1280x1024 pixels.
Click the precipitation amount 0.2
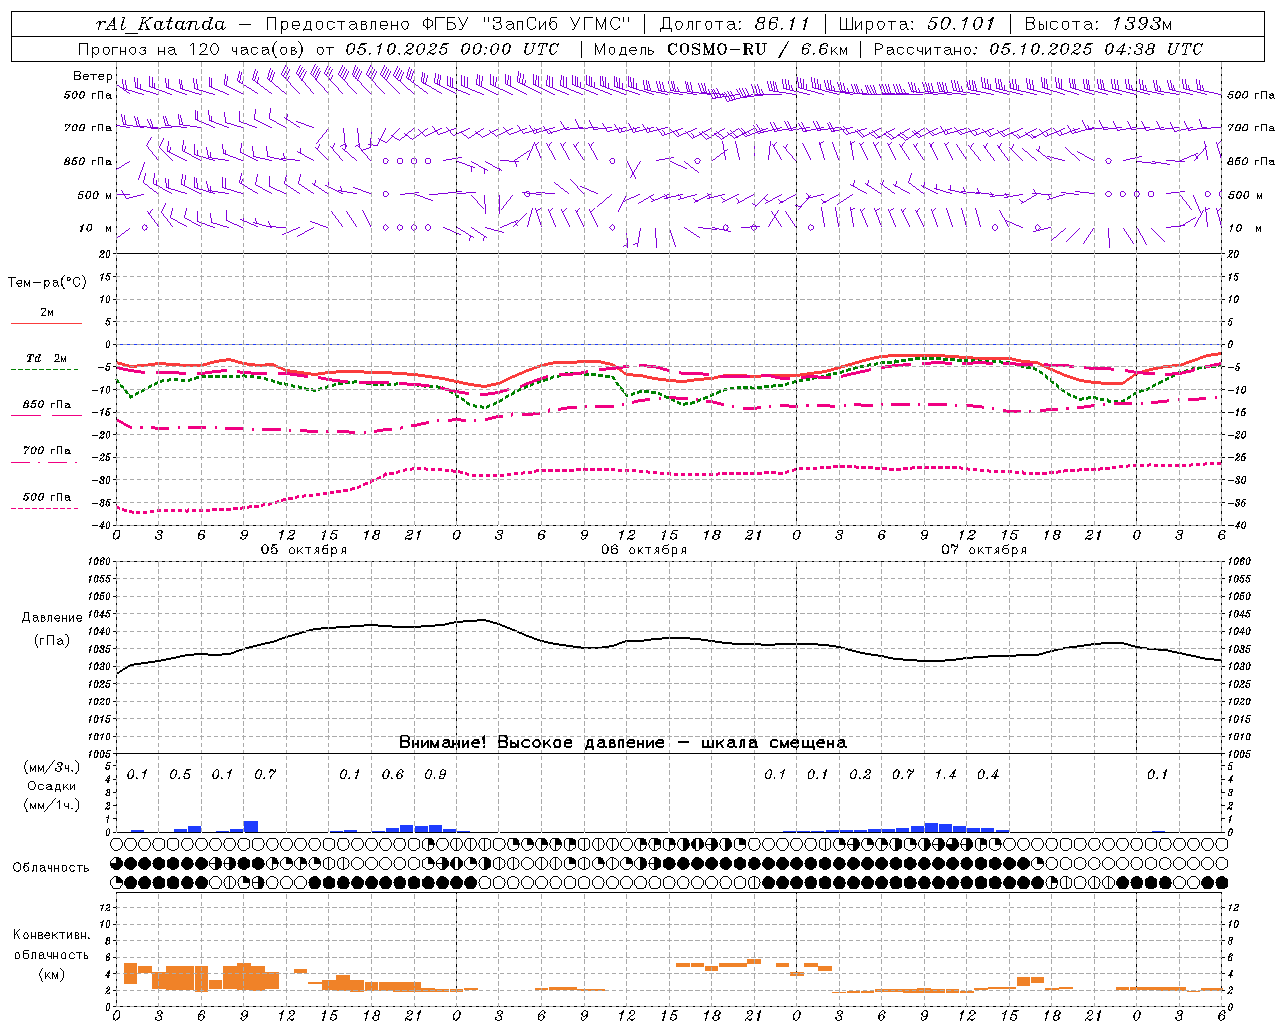pos(860,775)
